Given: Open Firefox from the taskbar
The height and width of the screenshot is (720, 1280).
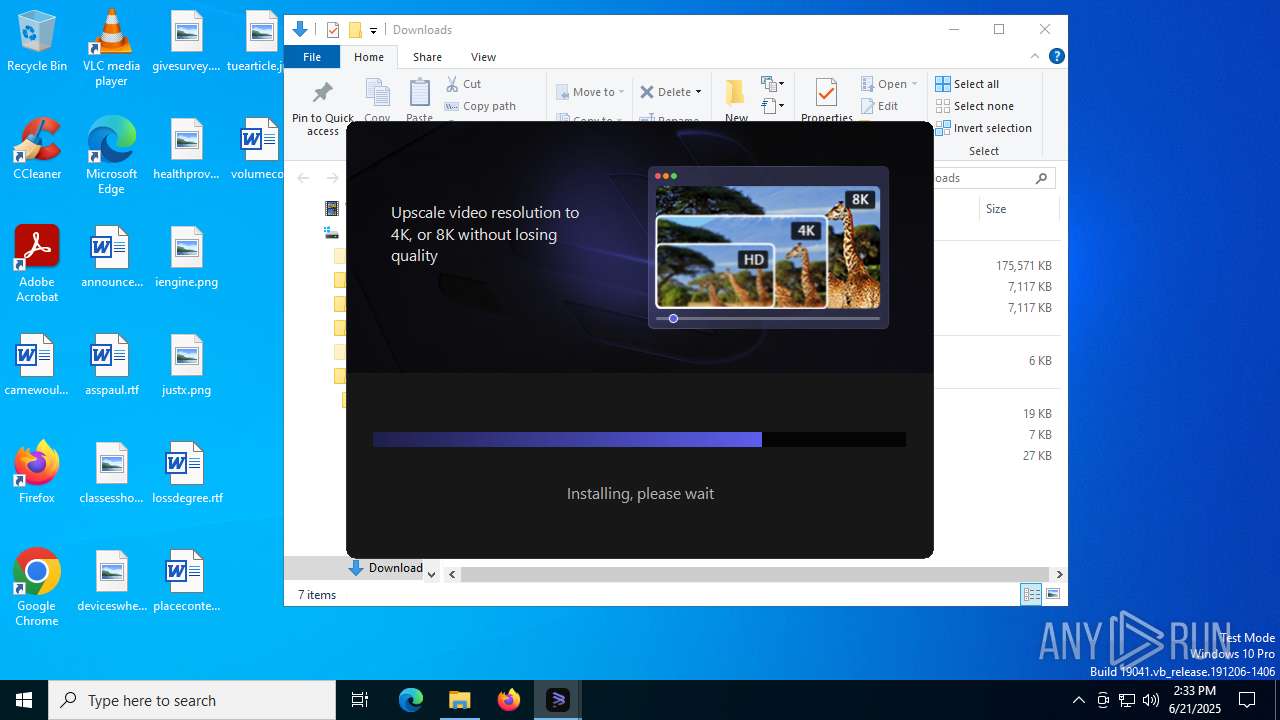Looking at the screenshot, I should 509,700.
